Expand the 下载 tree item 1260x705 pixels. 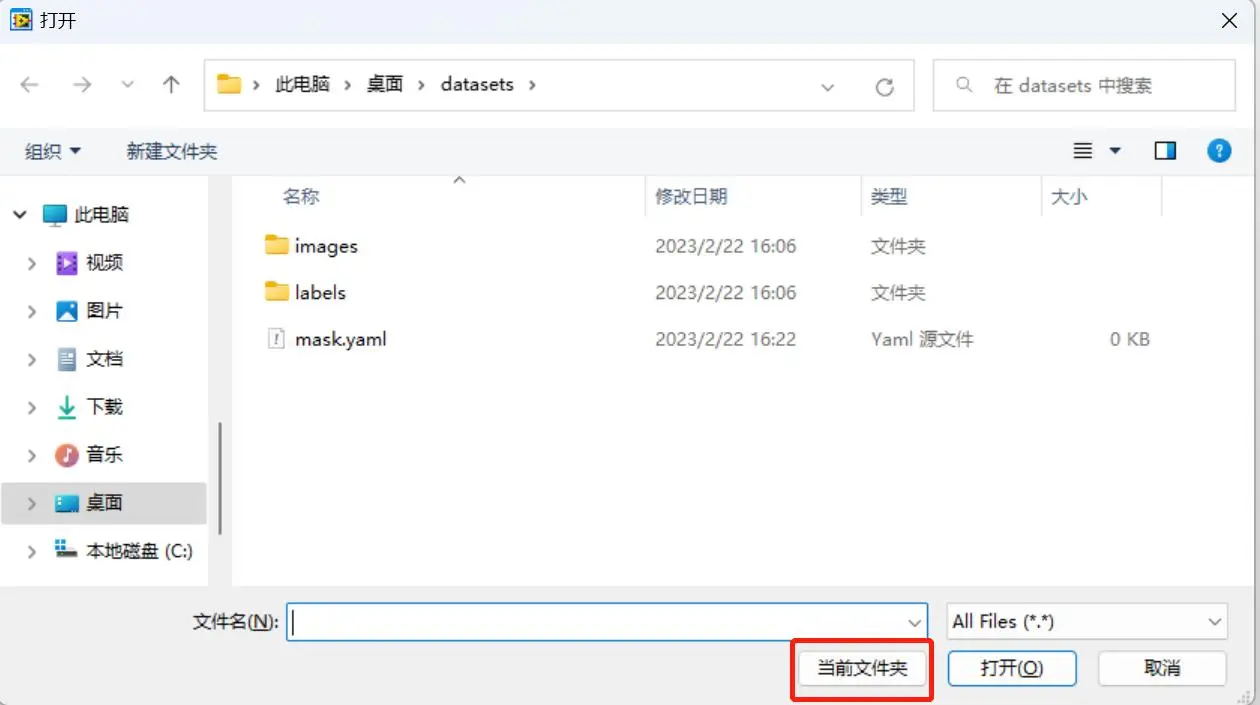32,407
